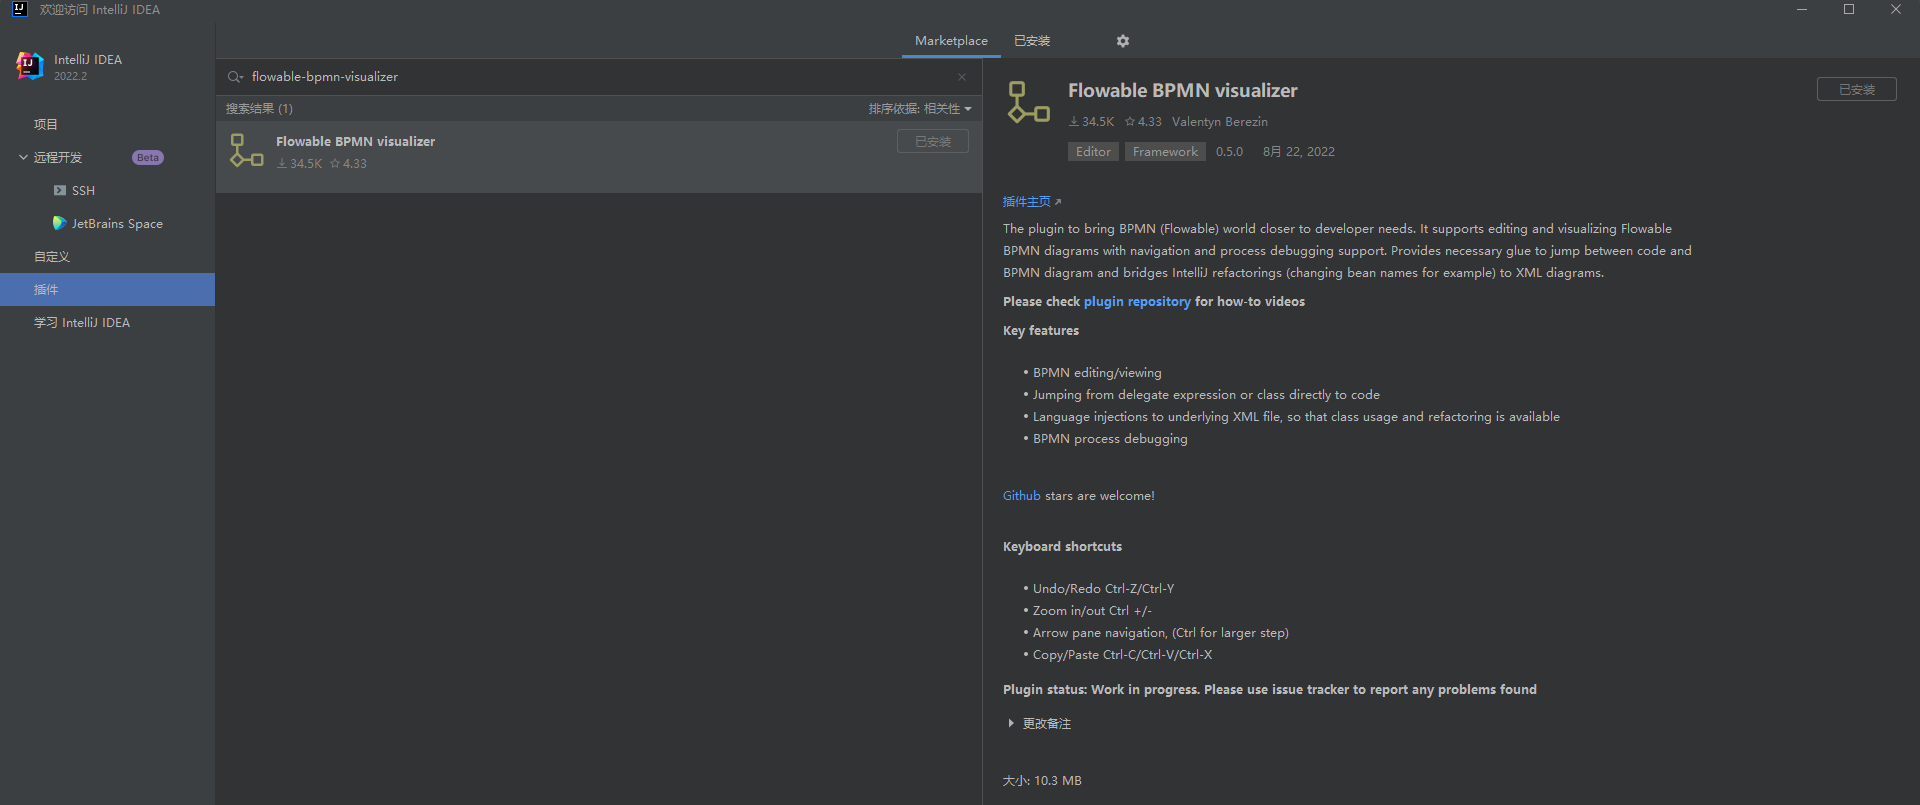
Task: Select Flowable BPMN visualizer result row
Action: [599, 157]
